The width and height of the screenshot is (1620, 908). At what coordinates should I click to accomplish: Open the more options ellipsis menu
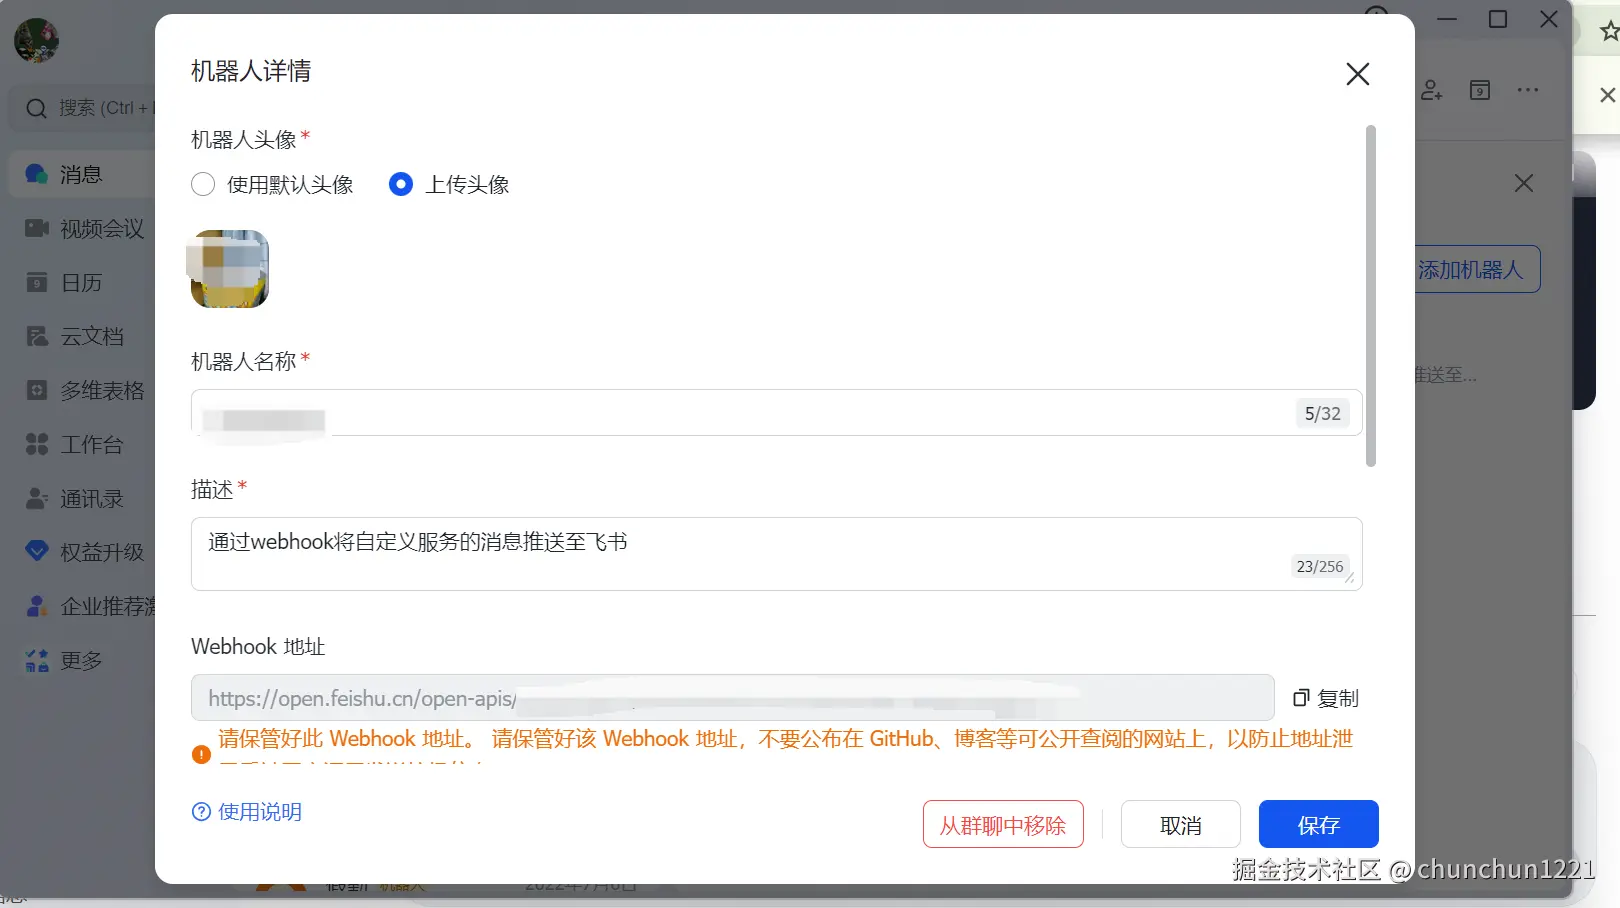1528,90
